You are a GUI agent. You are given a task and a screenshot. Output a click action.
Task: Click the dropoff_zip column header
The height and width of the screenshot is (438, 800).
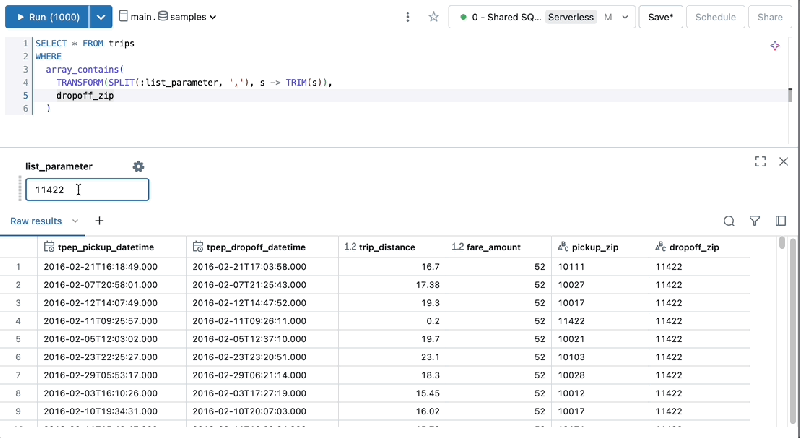pos(699,247)
